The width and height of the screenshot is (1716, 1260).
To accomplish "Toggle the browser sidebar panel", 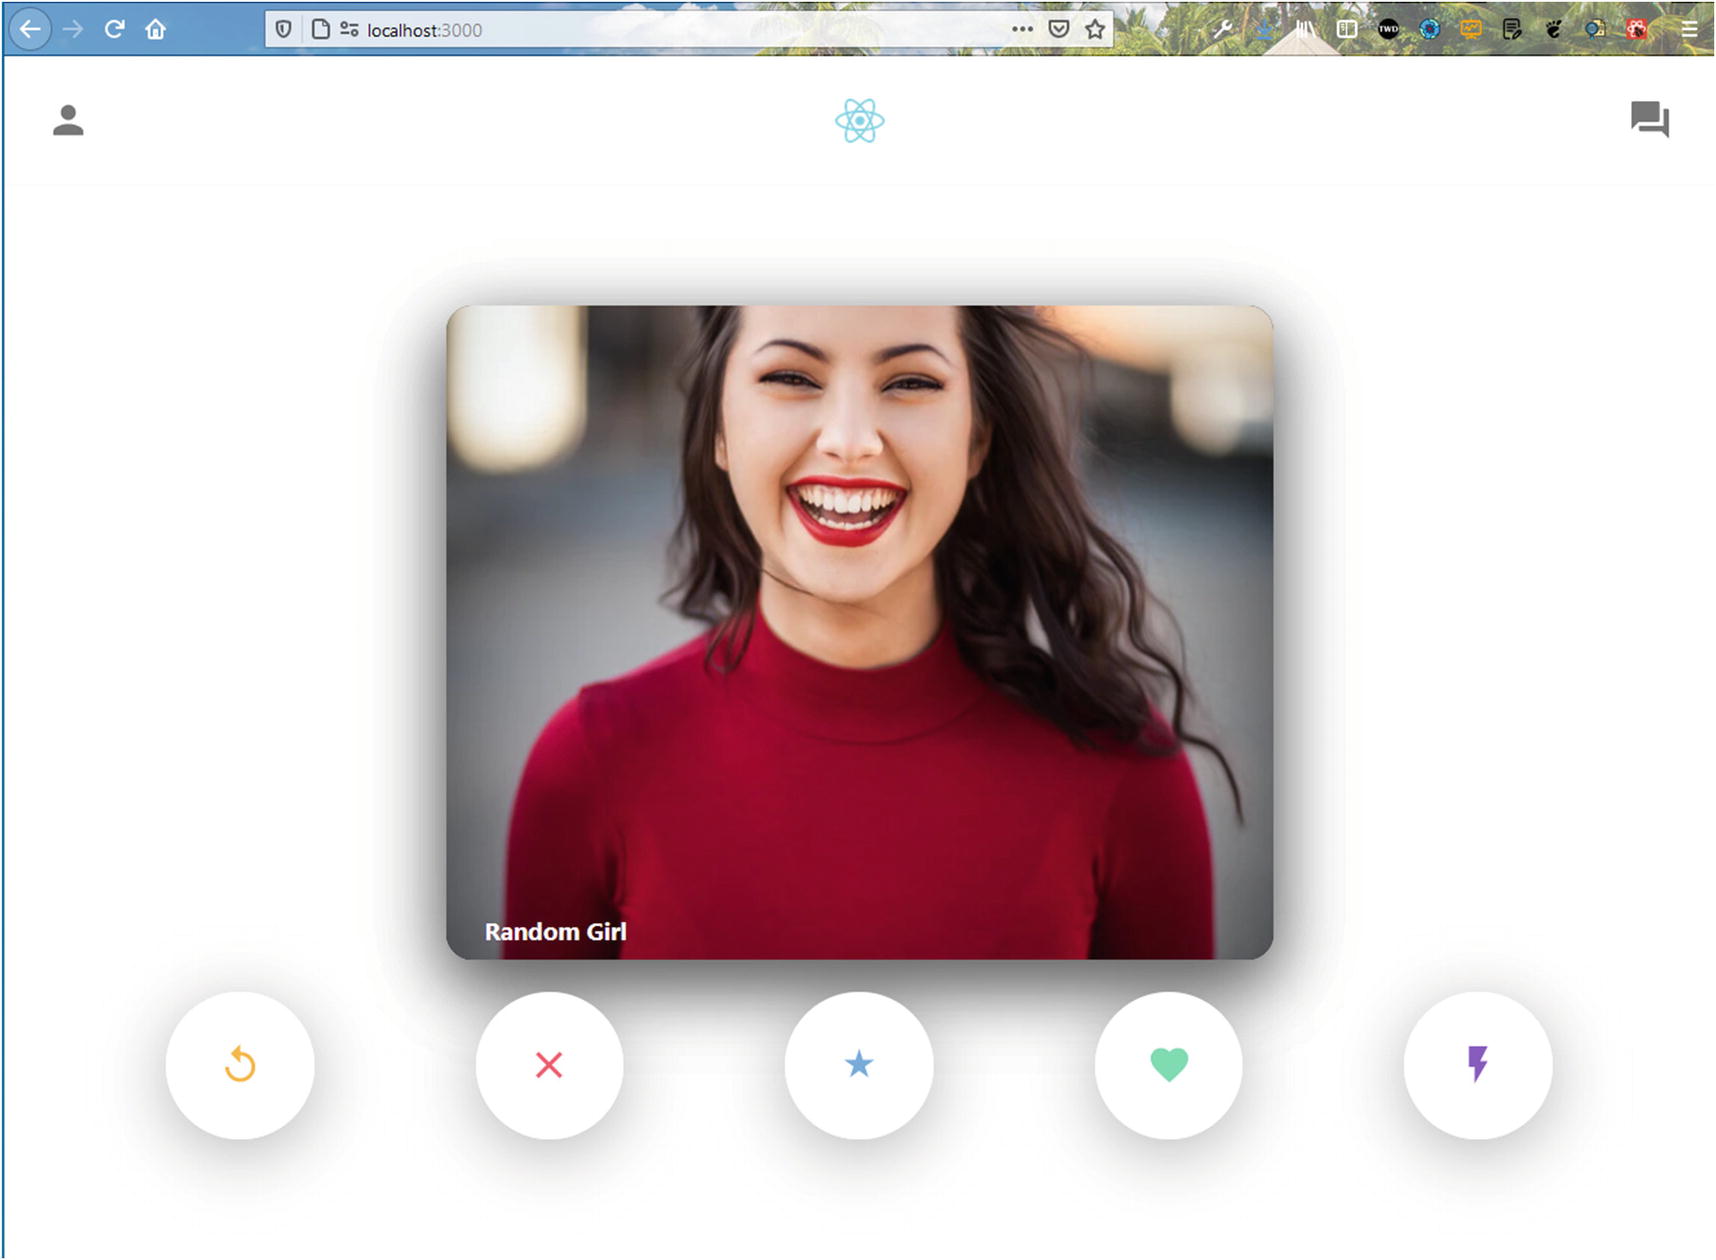I will point(1347,29).
